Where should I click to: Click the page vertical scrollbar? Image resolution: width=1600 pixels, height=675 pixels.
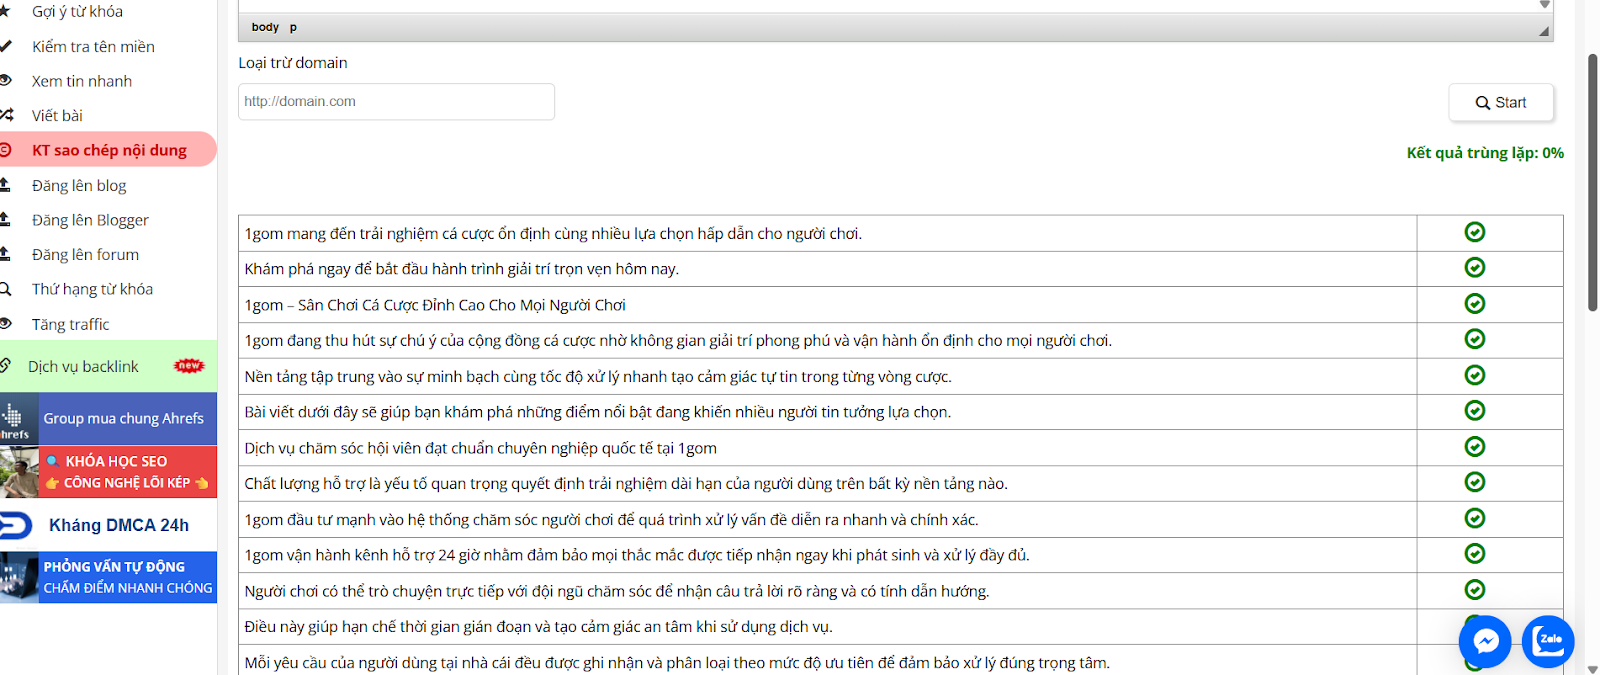coord(1592,180)
